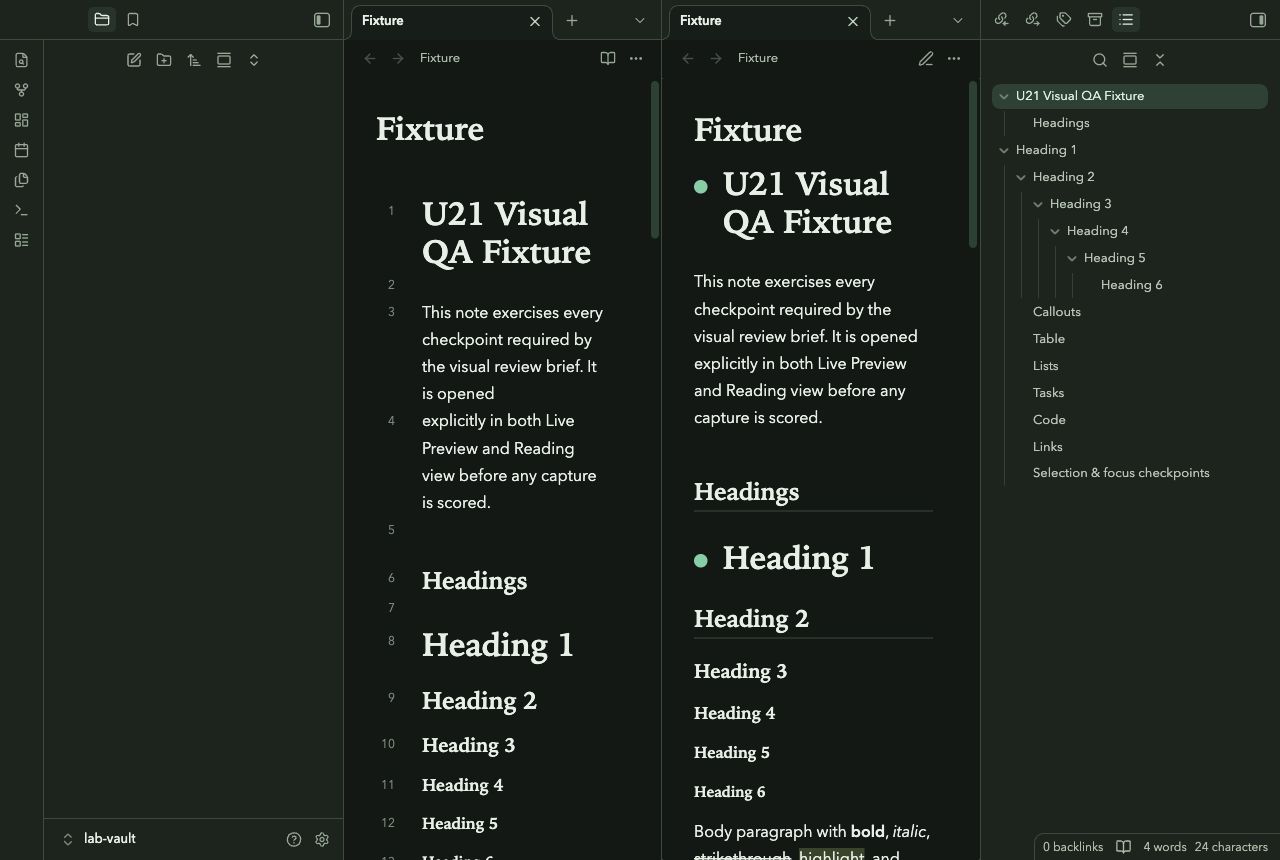Collapse U21 Visual QA Fixture in outline
Image resolution: width=1280 pixels, height=860 pixels.
1004,96
